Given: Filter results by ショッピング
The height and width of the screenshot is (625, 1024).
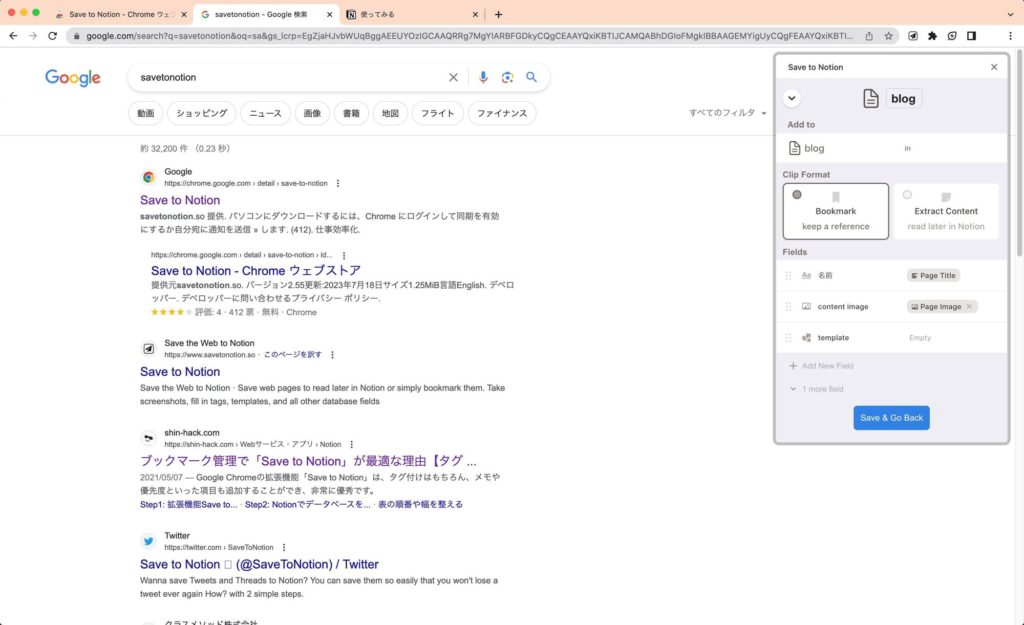Looking at the screenshot, I should coord(201,113).
